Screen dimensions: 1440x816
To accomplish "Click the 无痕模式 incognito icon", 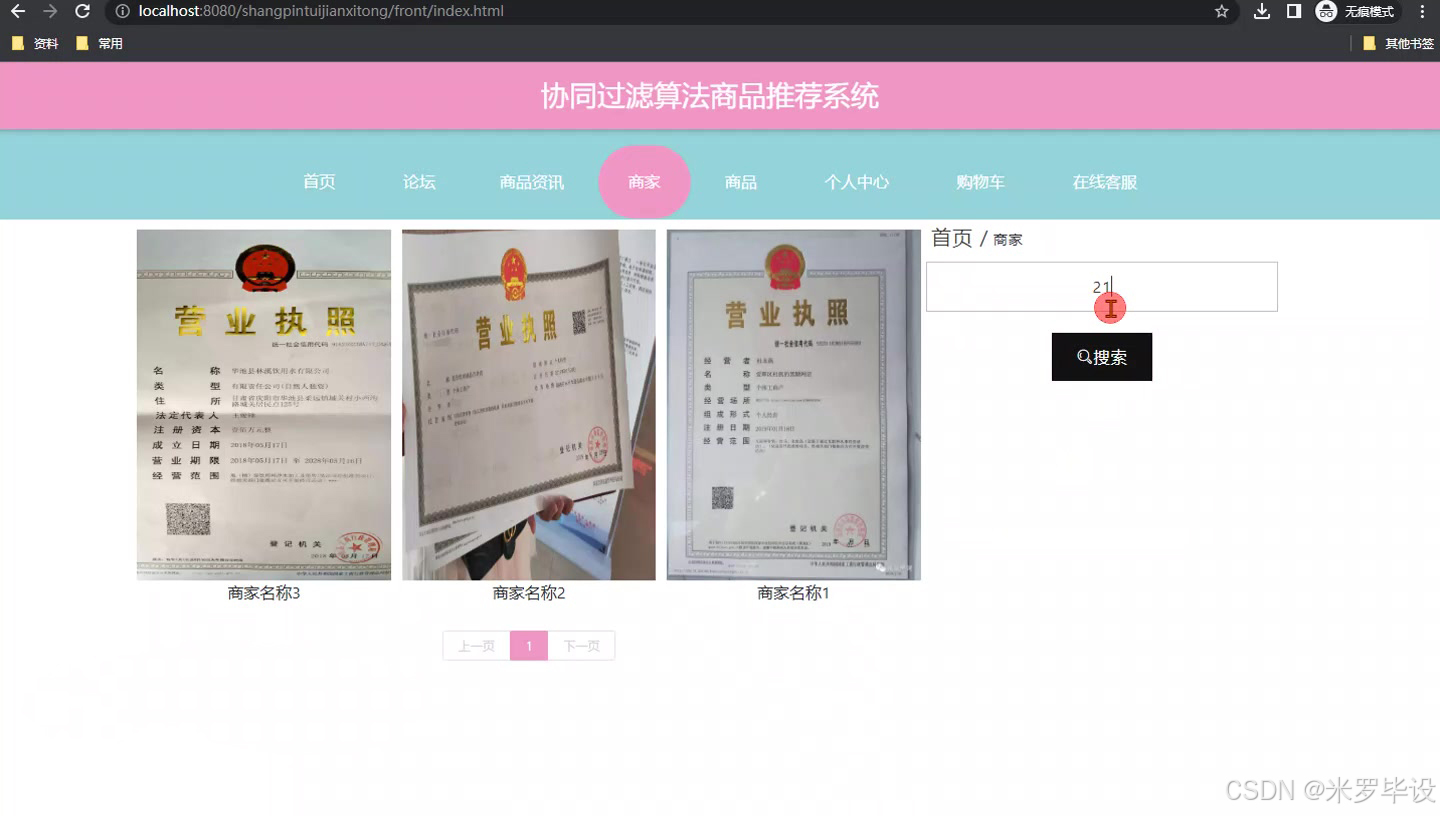I will [x=1327, y=12].
